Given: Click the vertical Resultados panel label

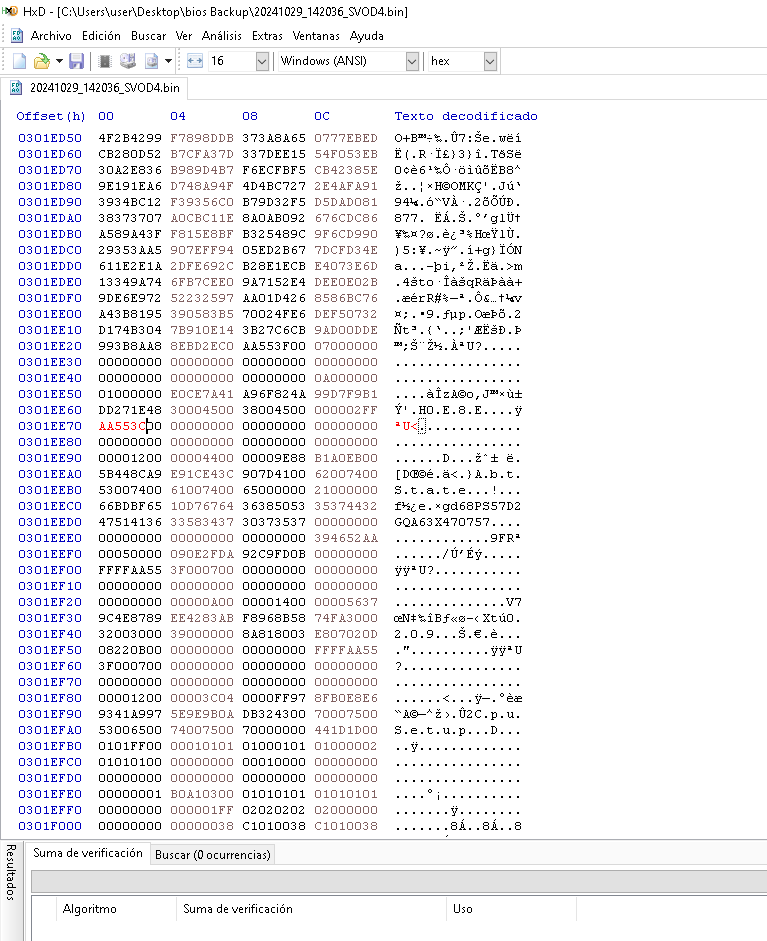Looking at the screenshot, I should click(10, 872).
